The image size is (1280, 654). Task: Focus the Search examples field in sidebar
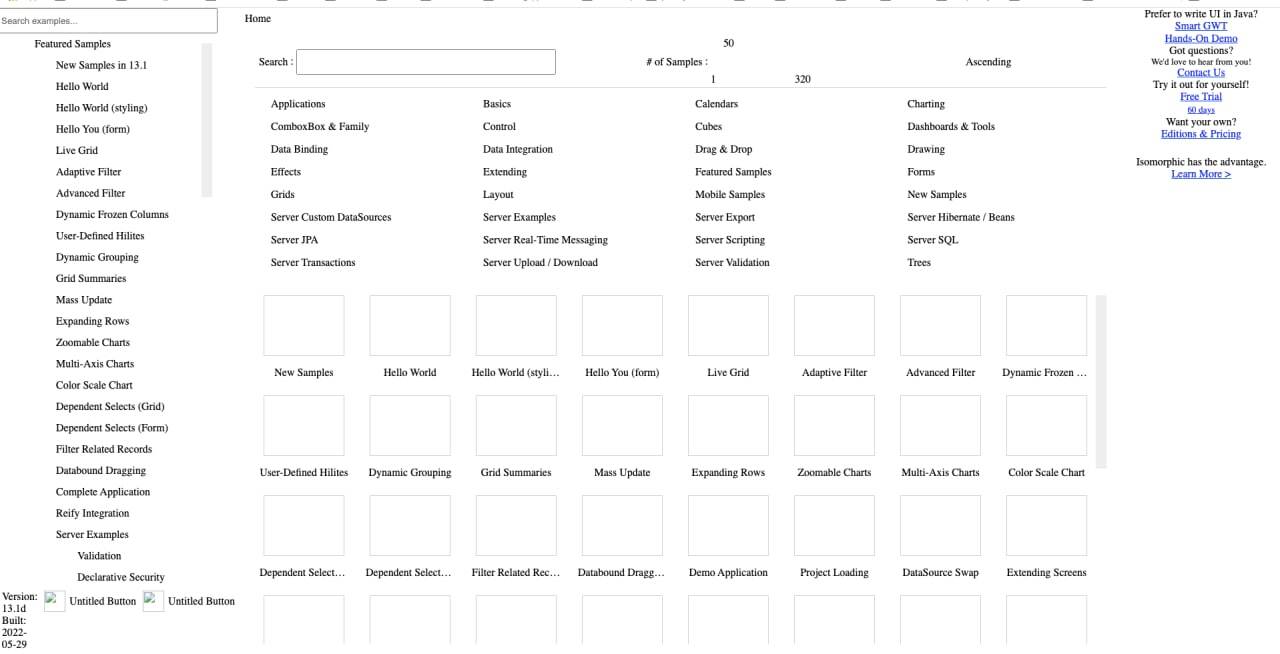coord(108,21)
